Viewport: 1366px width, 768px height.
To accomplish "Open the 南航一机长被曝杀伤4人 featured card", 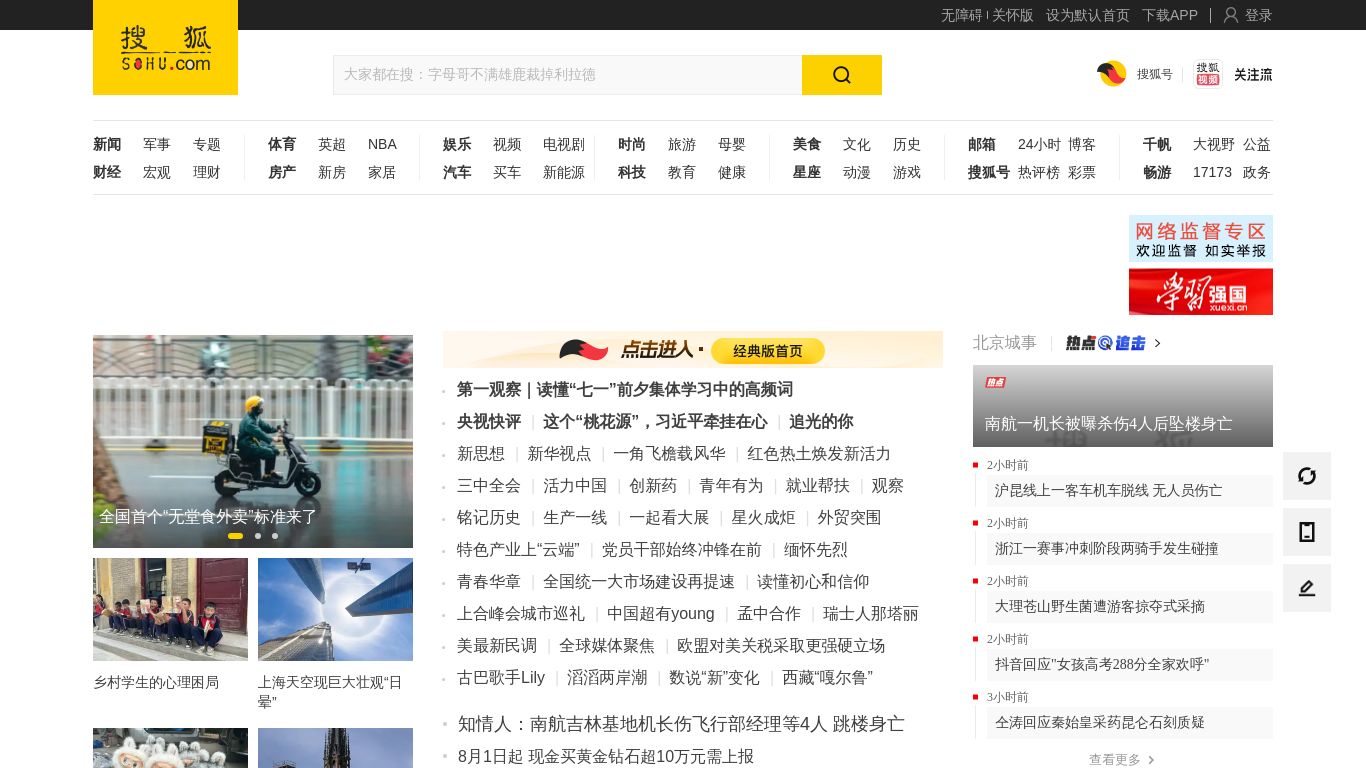I will tap(1123, 406).
